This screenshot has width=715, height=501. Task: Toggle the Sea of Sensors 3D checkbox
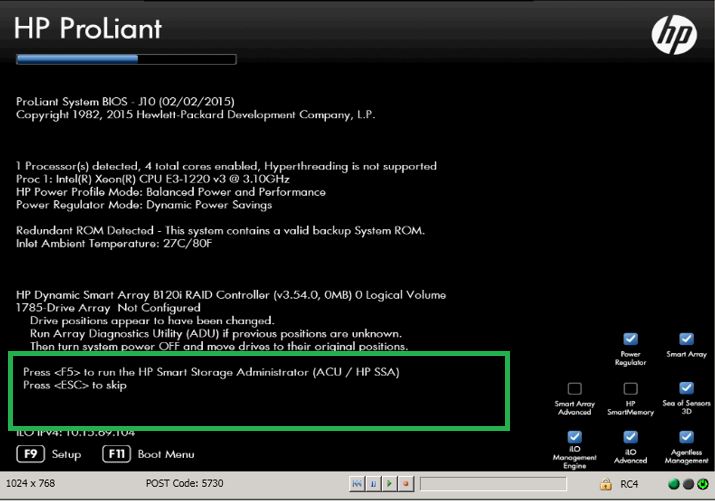pyautogui.click(x=686, y=388)
